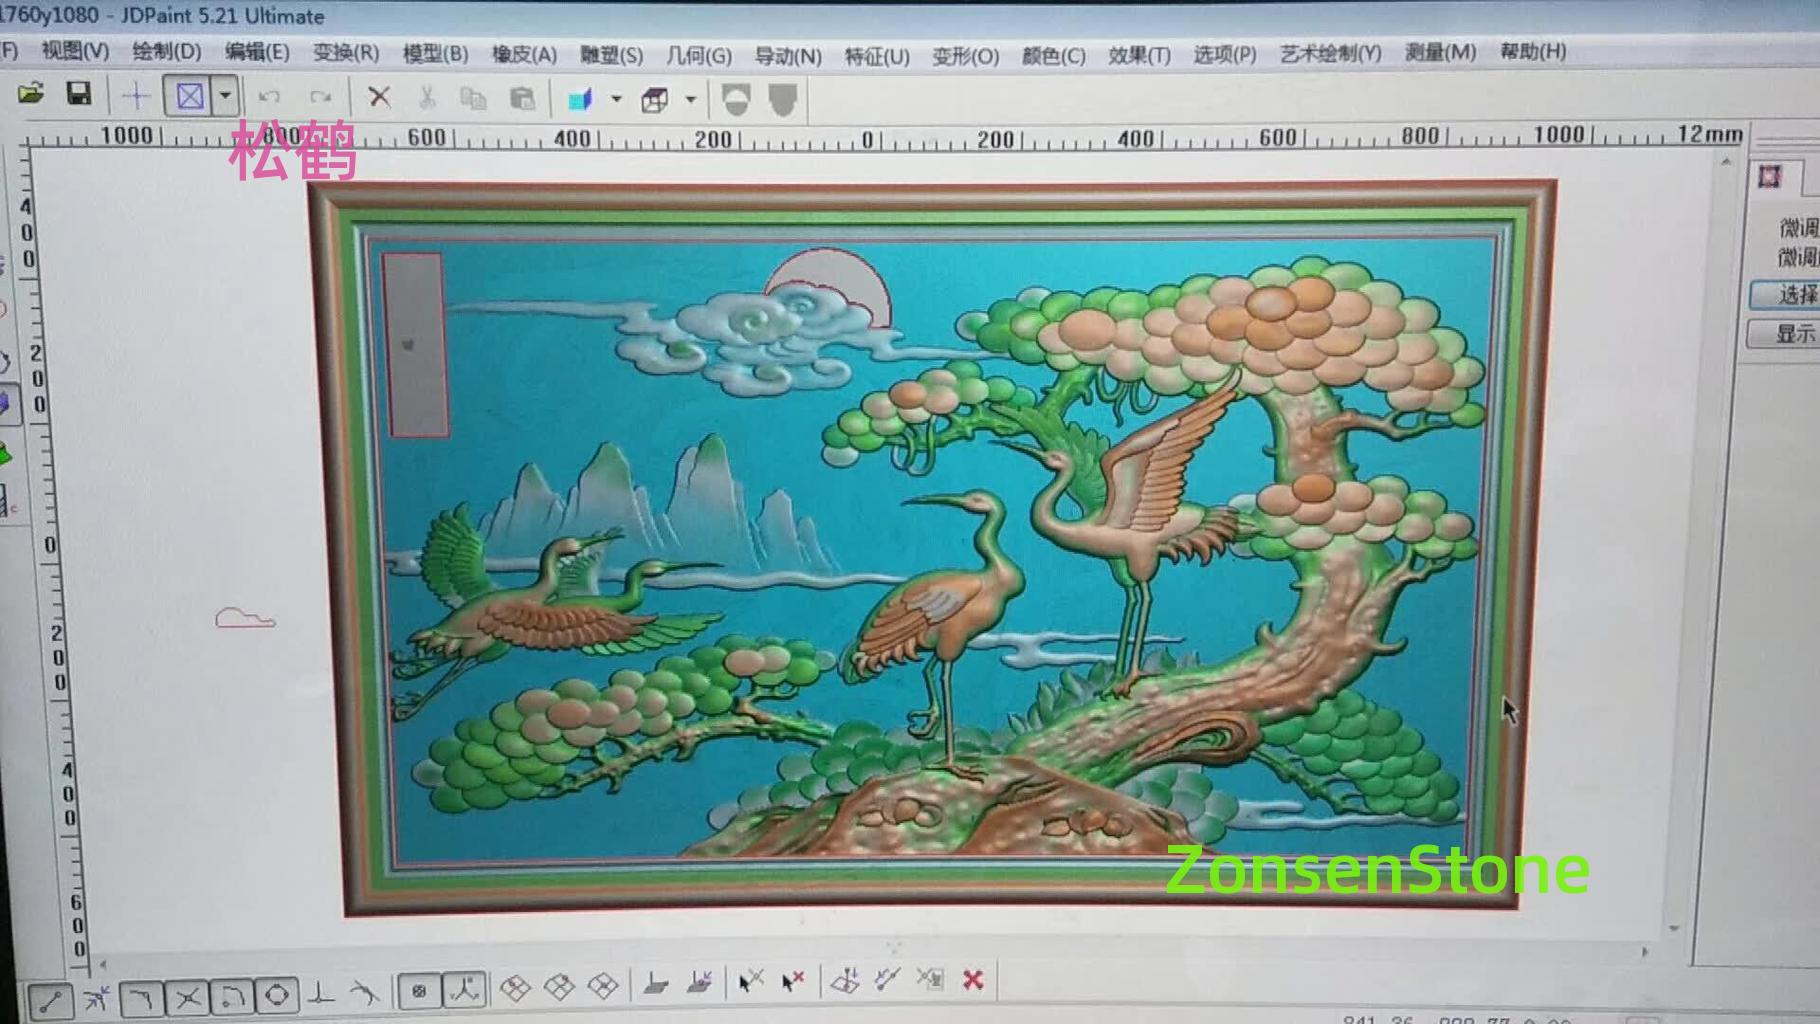Expand the blue 3D cube view dropdown
Image resolution: width=1820 pixels, height=1024 pixels.
pyautogui.click(x=616, y=99)
